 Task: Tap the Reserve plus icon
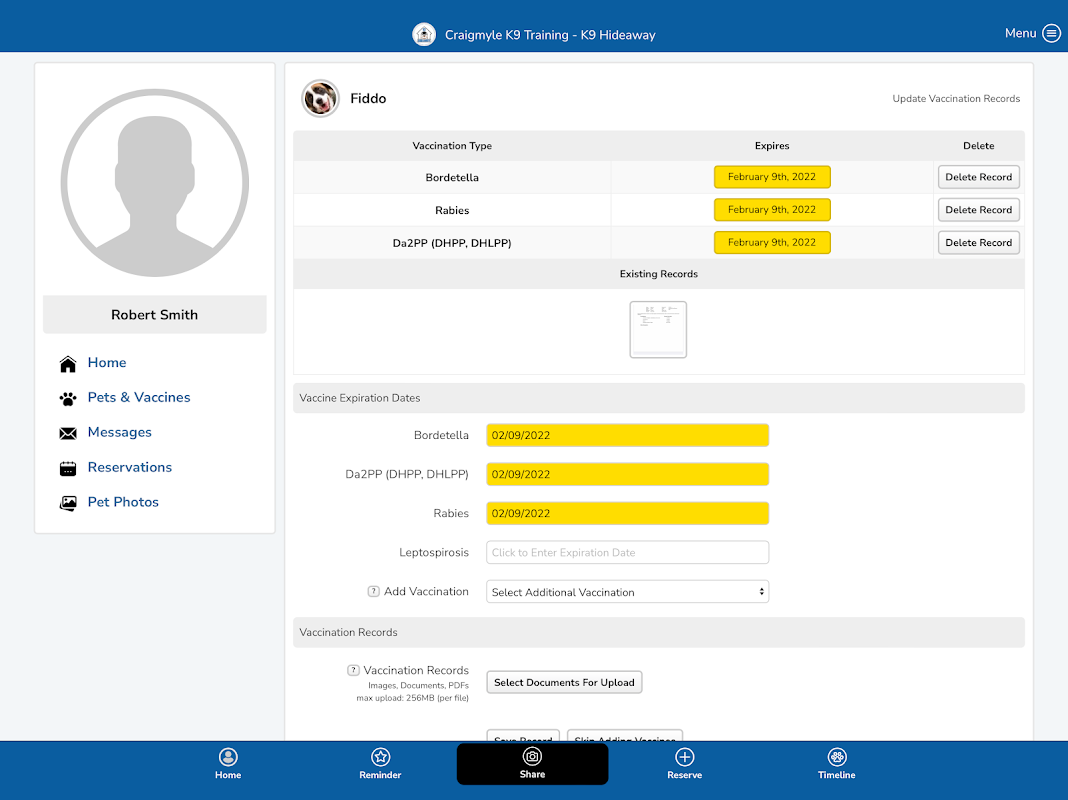685,757
